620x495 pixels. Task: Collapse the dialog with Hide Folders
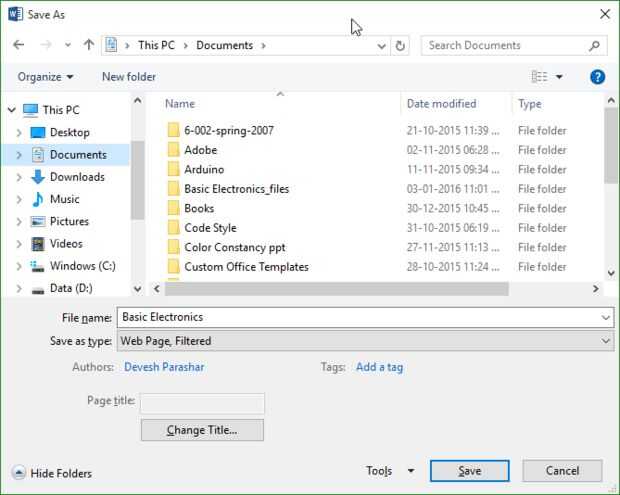tap(51, 473)
